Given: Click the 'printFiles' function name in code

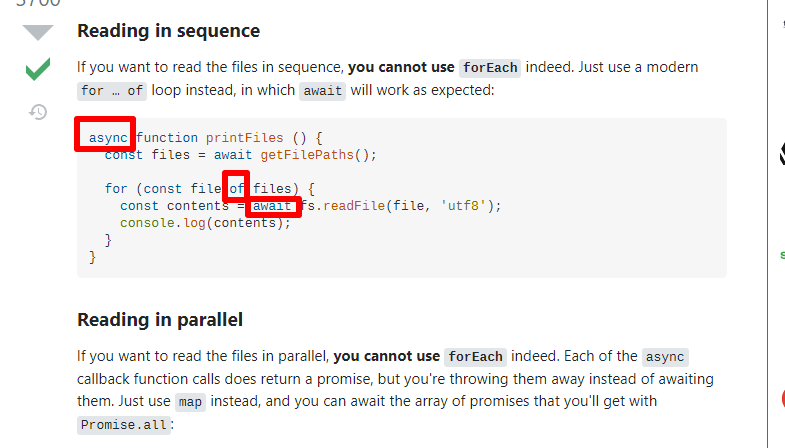Looking at the screenshot, I should [244, 138].
